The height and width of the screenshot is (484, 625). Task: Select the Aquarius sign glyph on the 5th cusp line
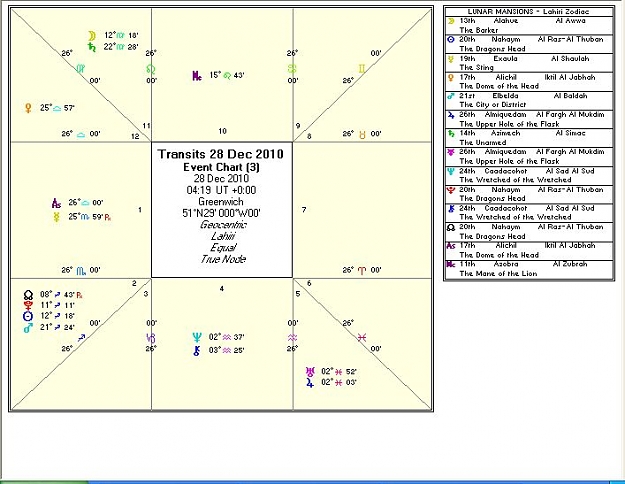[x=292, y=338]
